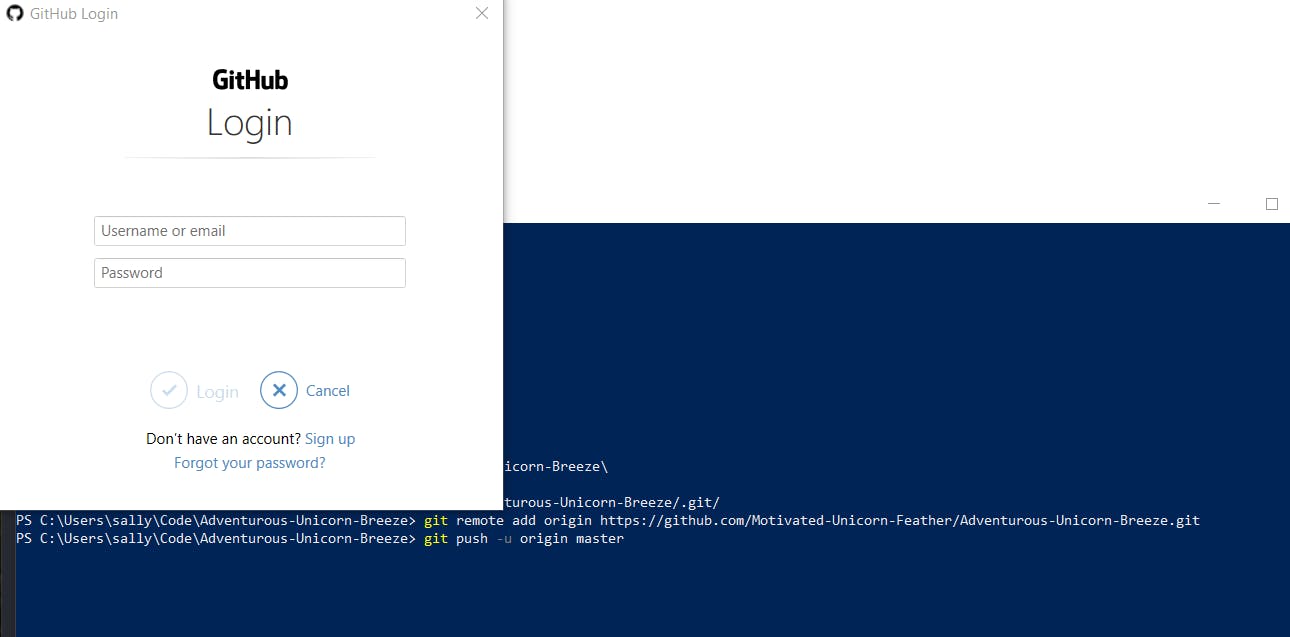Focus the Username or email field

click(250, 231)
